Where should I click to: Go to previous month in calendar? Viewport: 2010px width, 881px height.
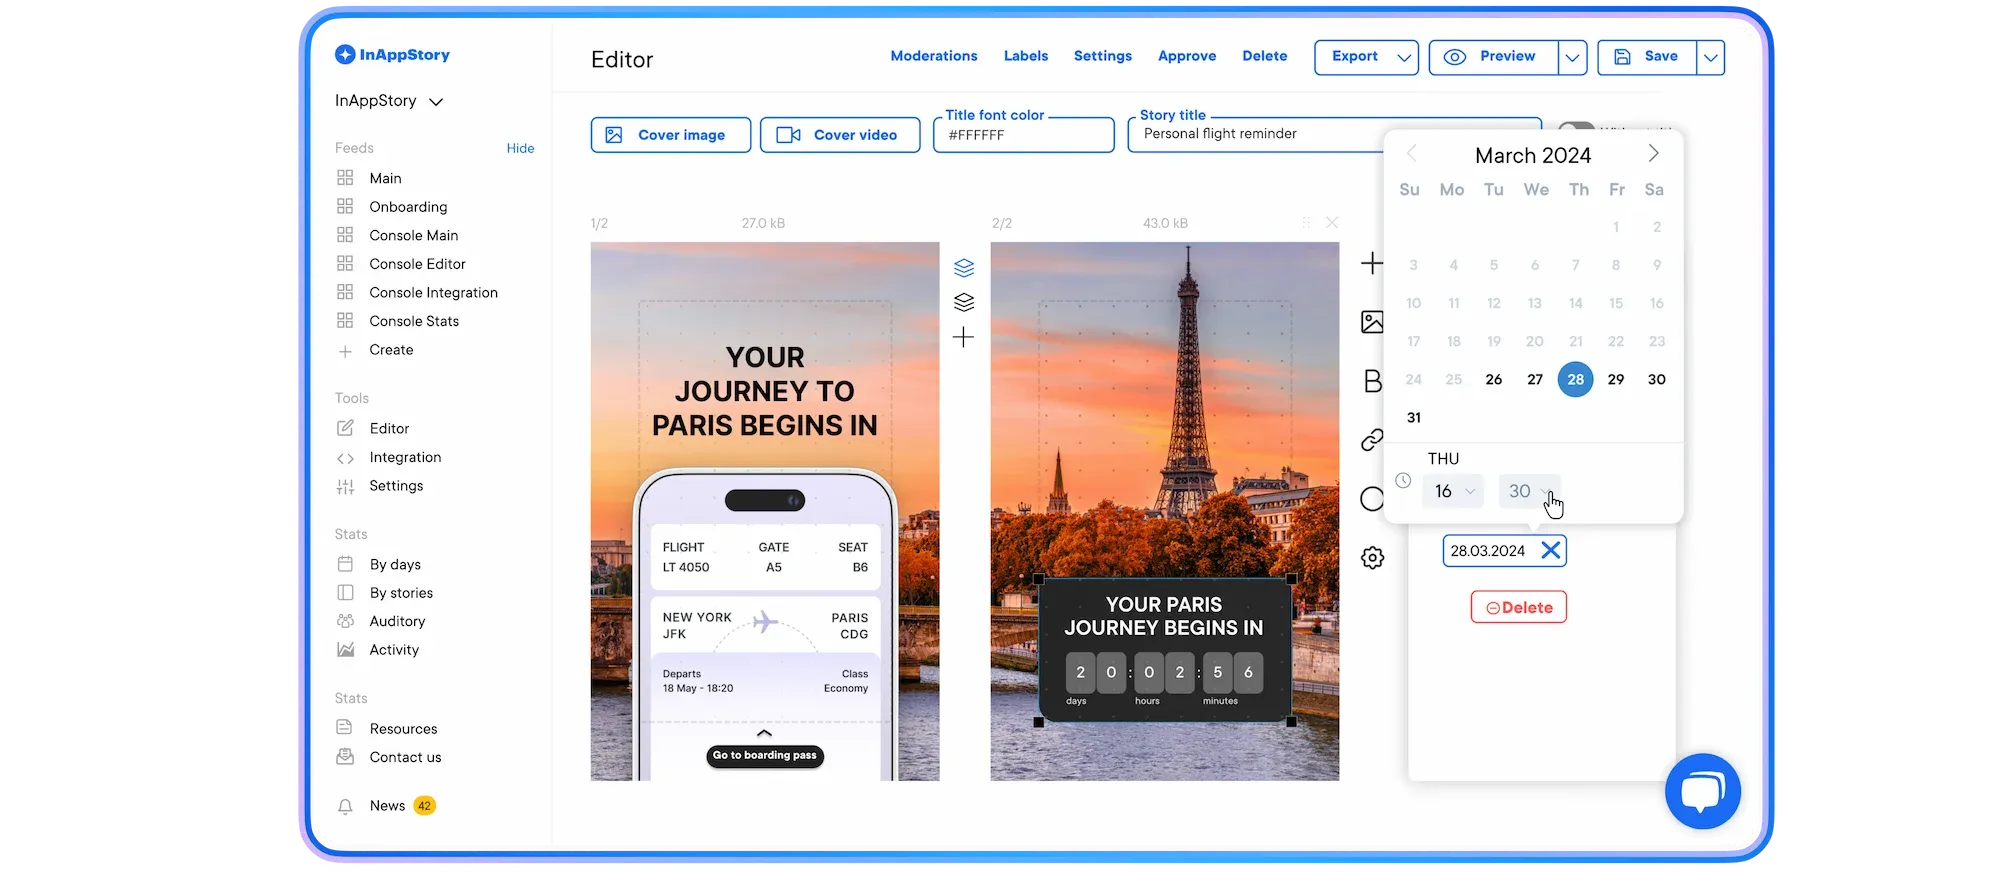pos(1411,154)
